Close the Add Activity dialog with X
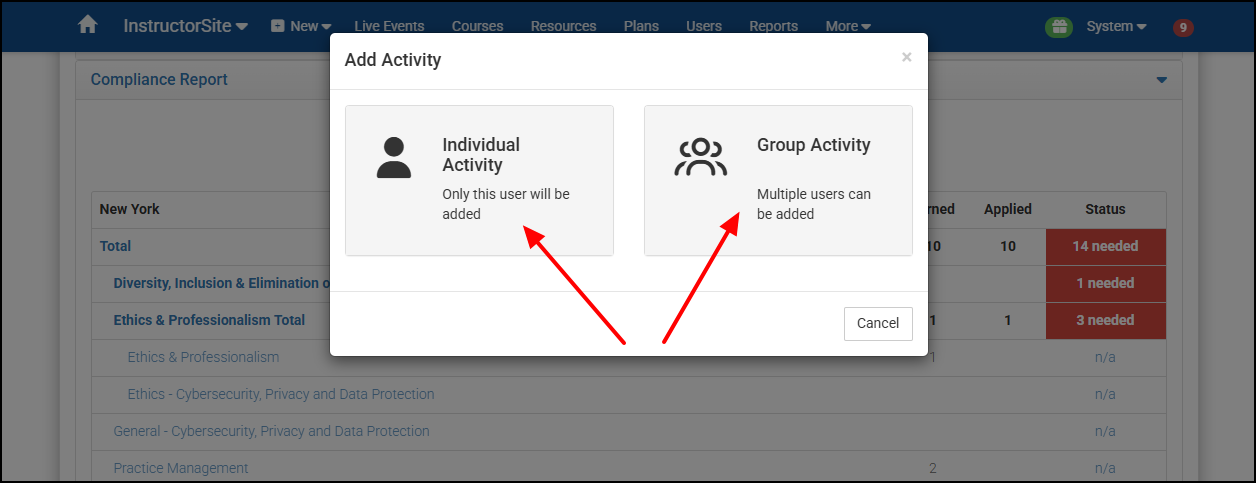 coord(907,57)
